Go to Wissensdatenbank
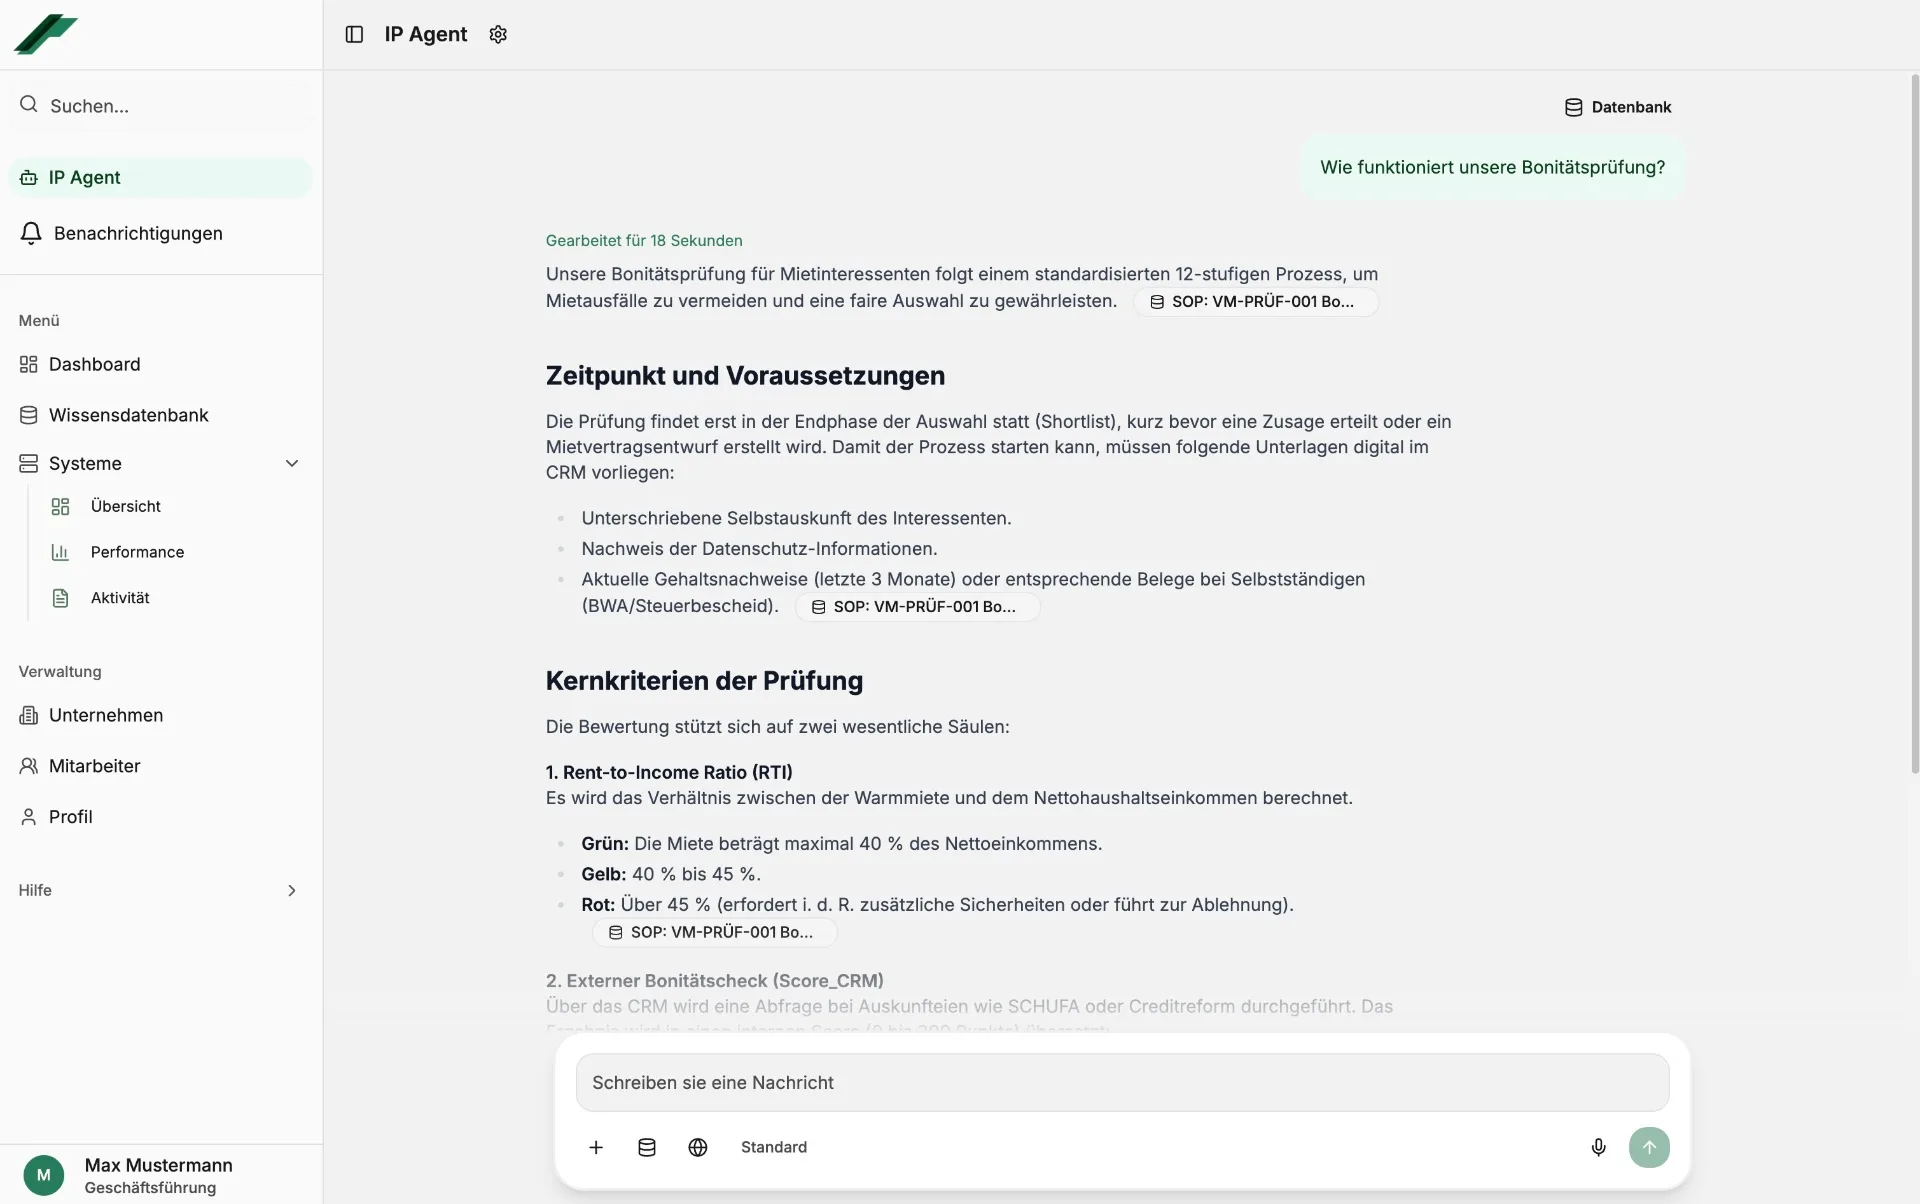Screen dimensions: 1920x1204 (128, 415)
